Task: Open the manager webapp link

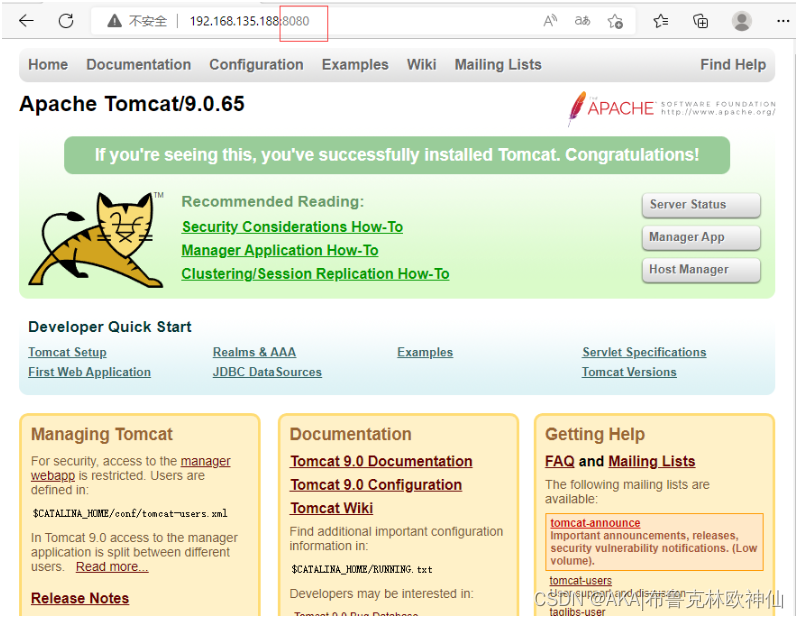Action: point(205,461)
